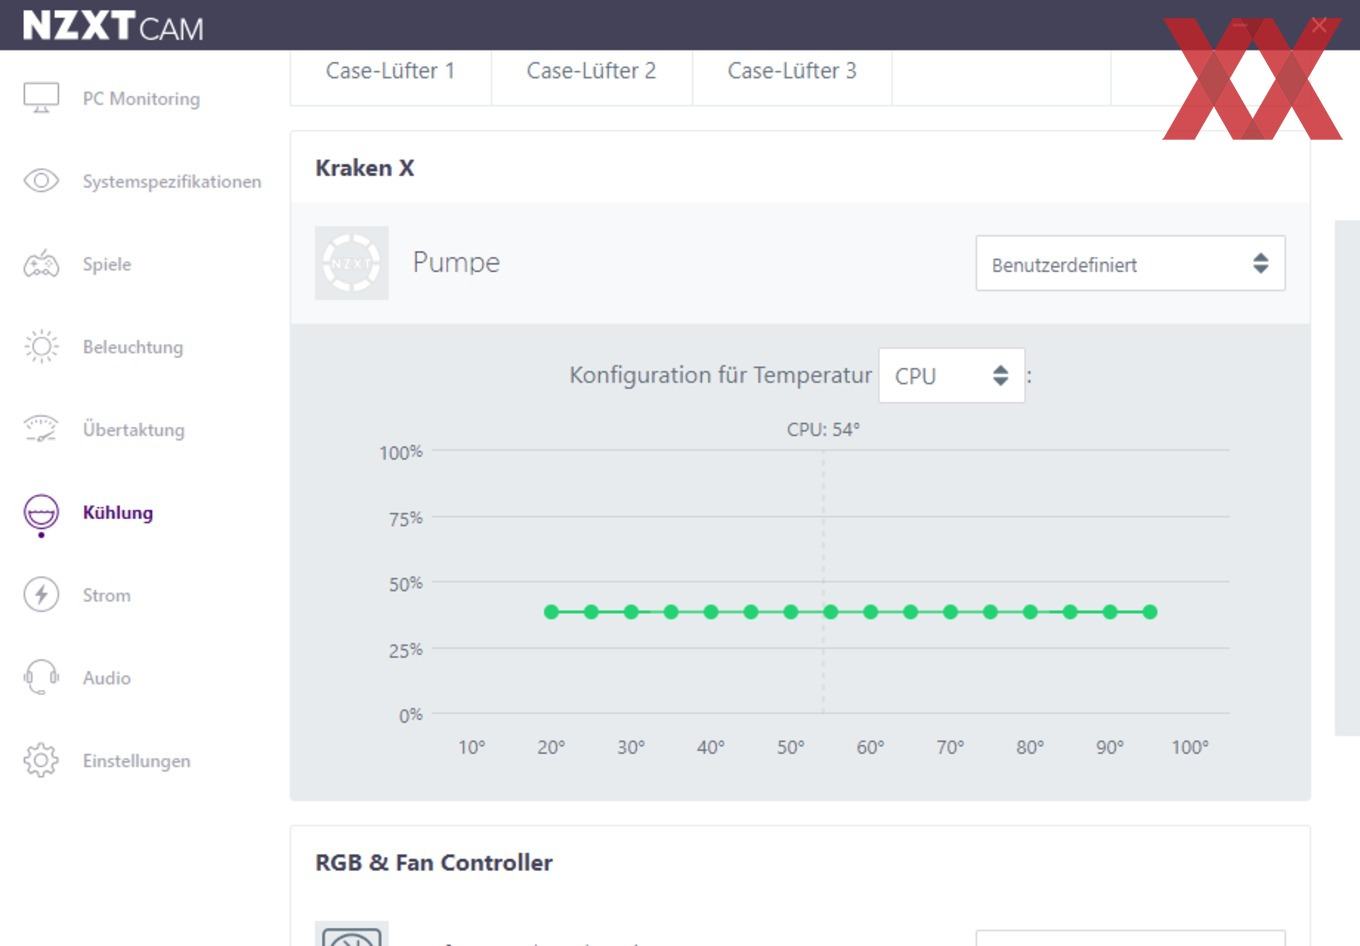1360x946 pixels.
Task: Select the pump curve point at 70°
Action: tap(950, 612)
